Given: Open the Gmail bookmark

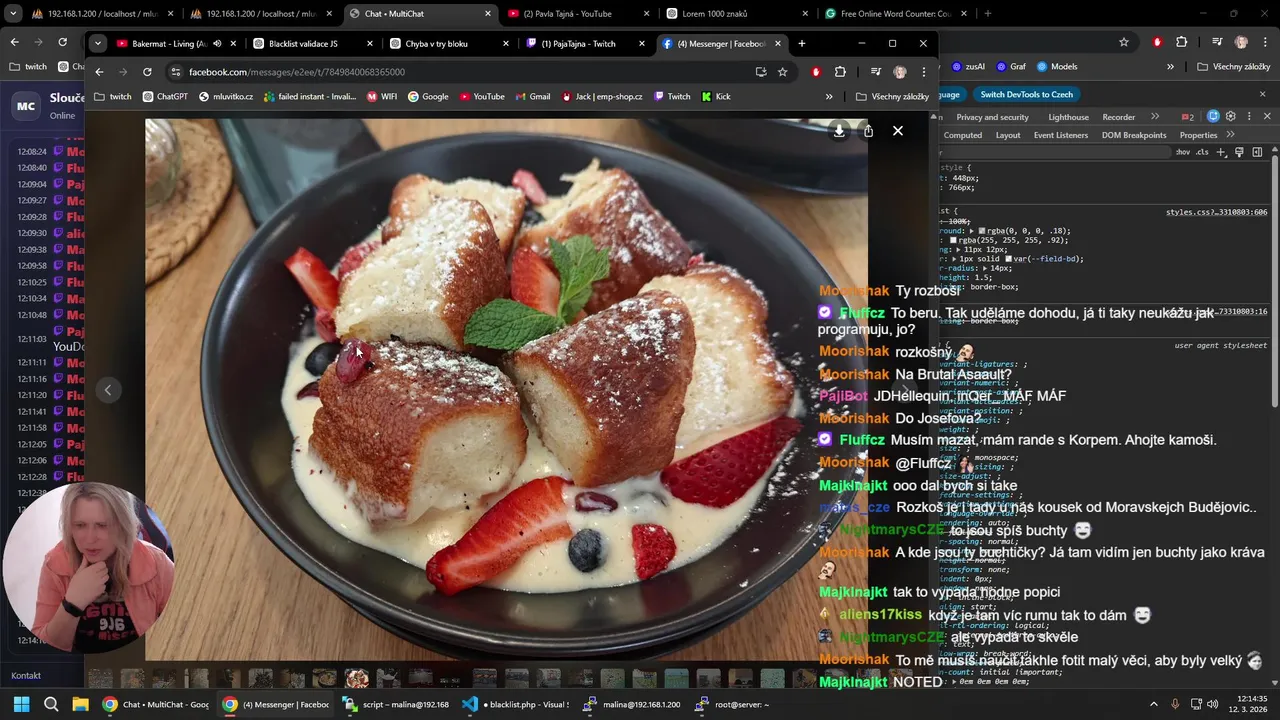Looking at the screenshot, I should coord(532,97).
